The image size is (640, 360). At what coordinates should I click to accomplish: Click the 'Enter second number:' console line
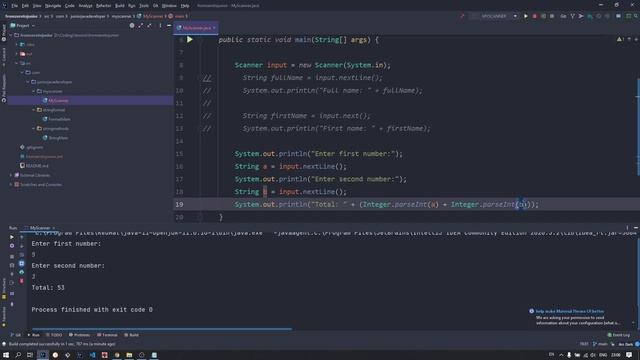68,266
